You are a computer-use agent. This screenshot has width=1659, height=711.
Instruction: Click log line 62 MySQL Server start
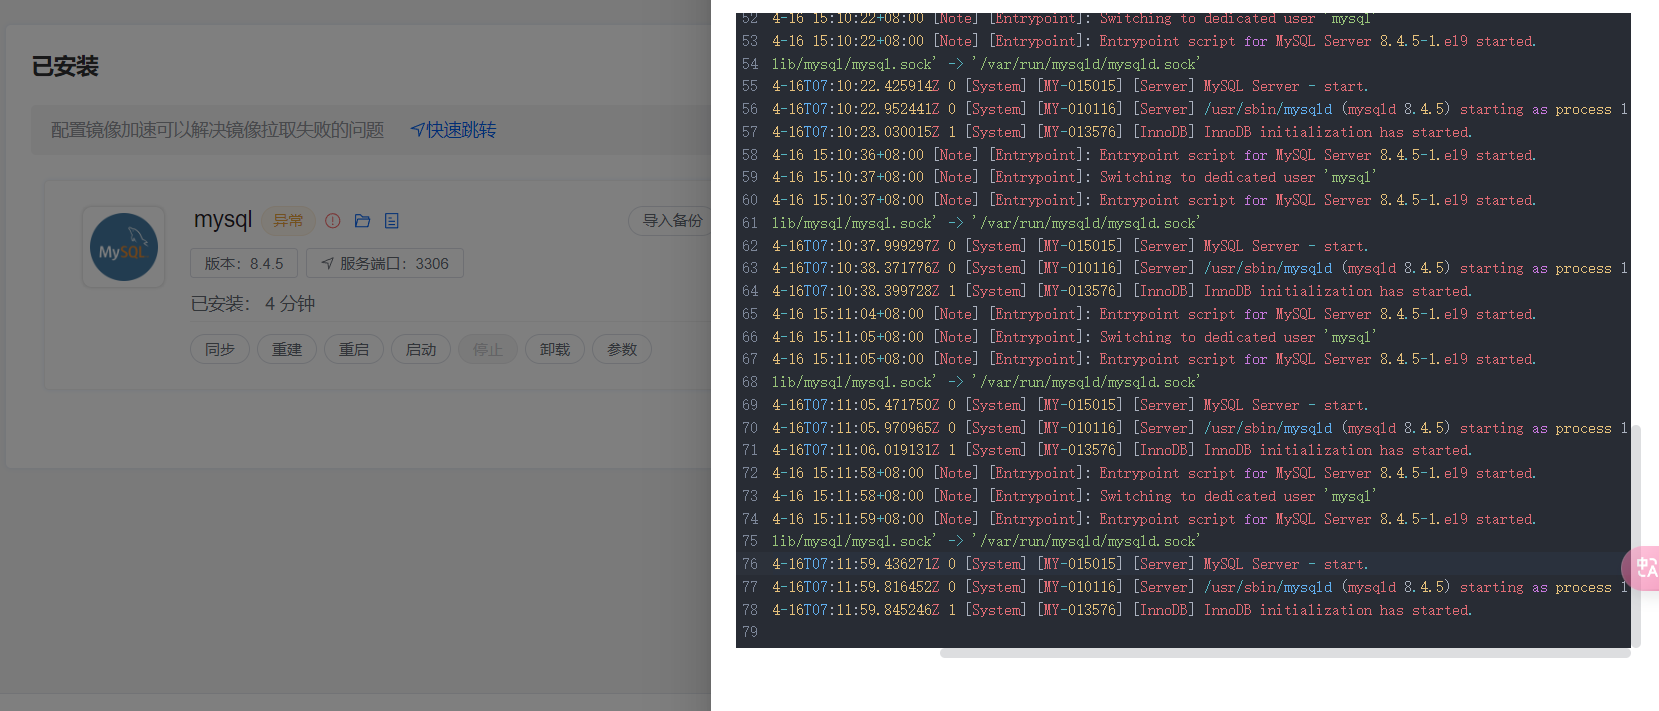(x=1070, y=246)
